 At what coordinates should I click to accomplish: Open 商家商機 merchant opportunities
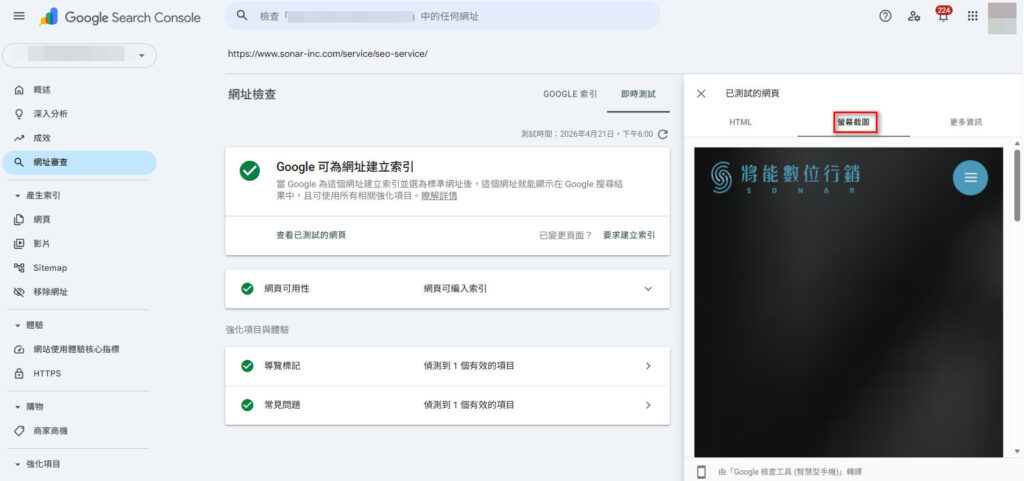(79, 431)
